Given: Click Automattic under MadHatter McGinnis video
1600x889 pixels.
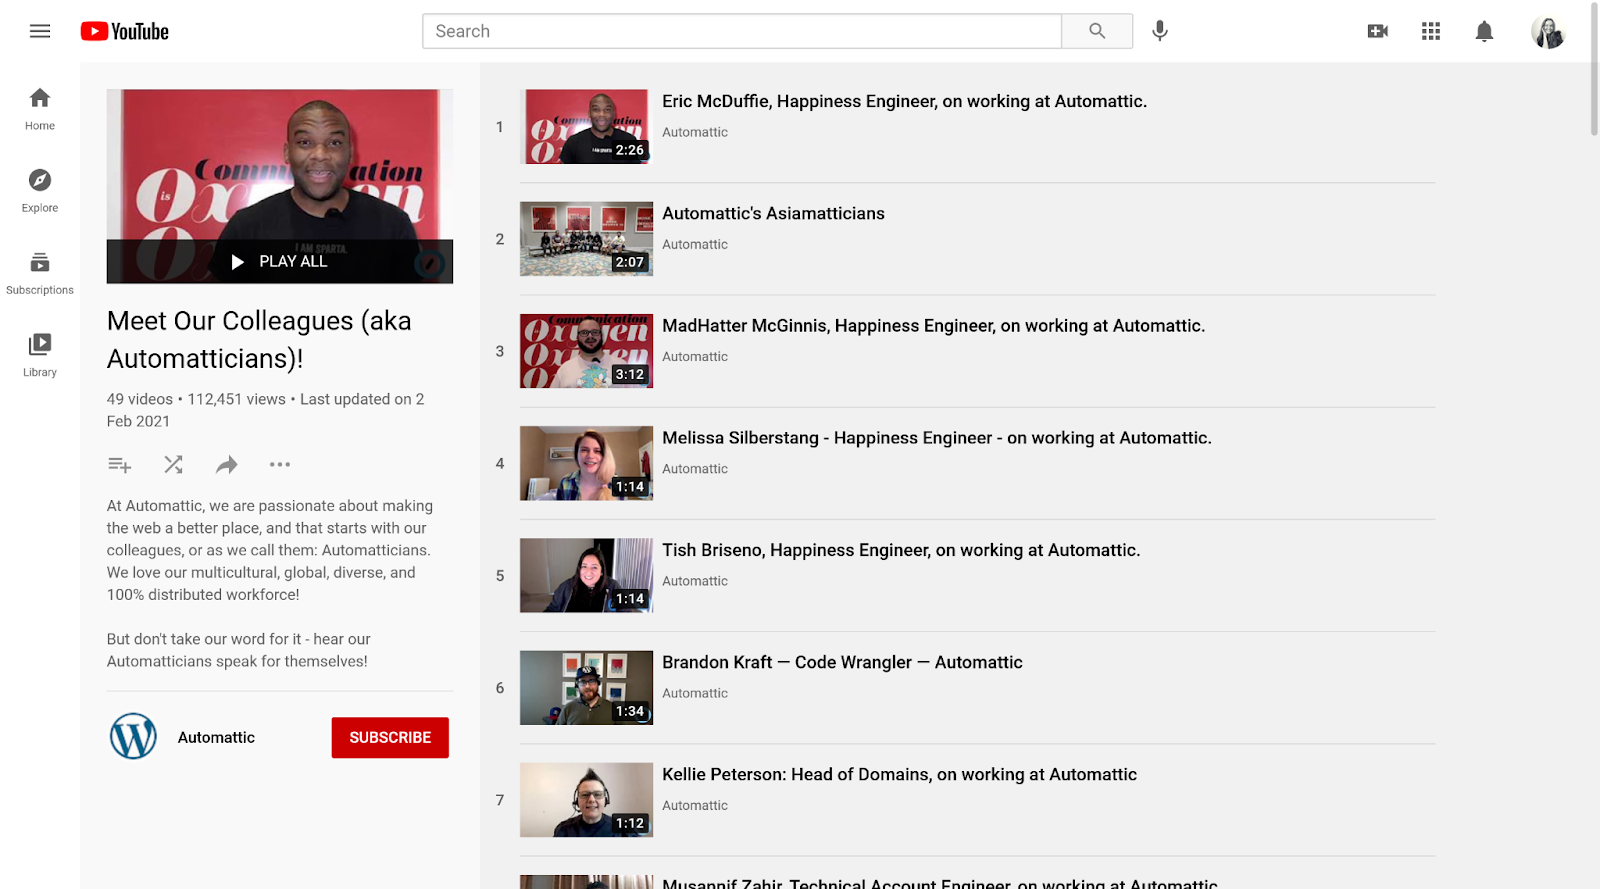Looking at the screenshot, I should (x=695, y=356).
